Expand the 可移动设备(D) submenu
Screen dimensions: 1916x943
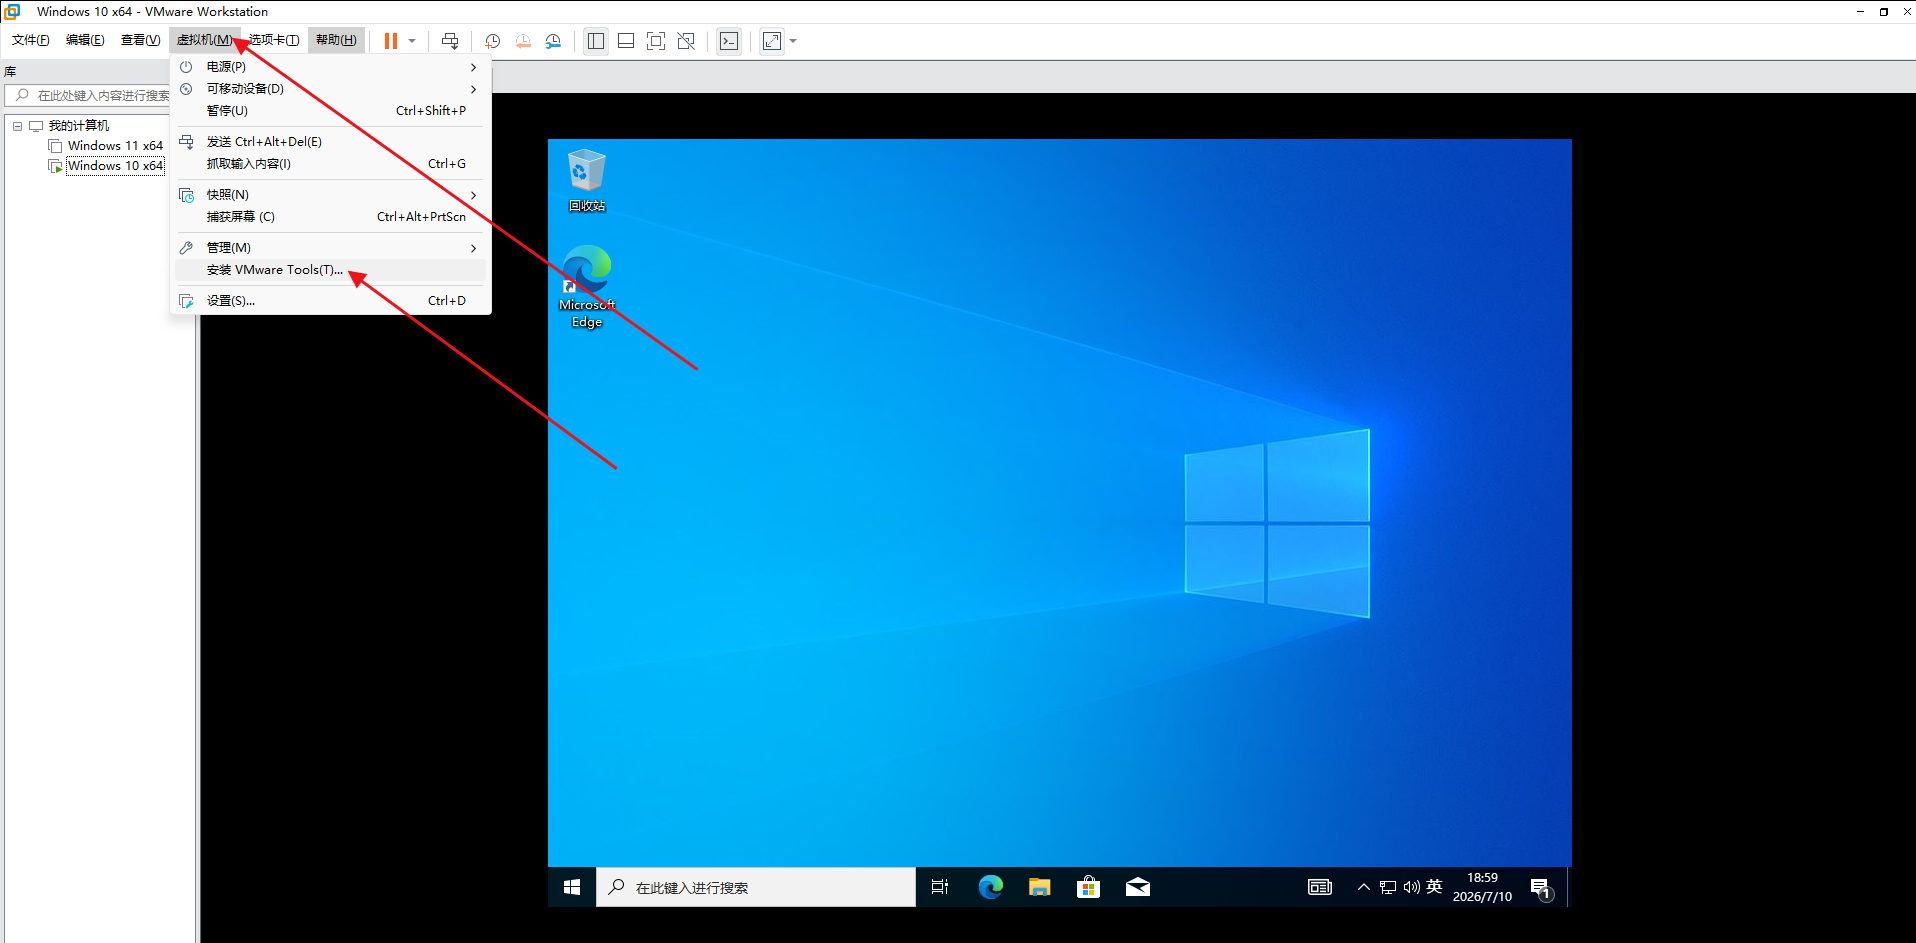pyautogui.click(x=330, y=89)
